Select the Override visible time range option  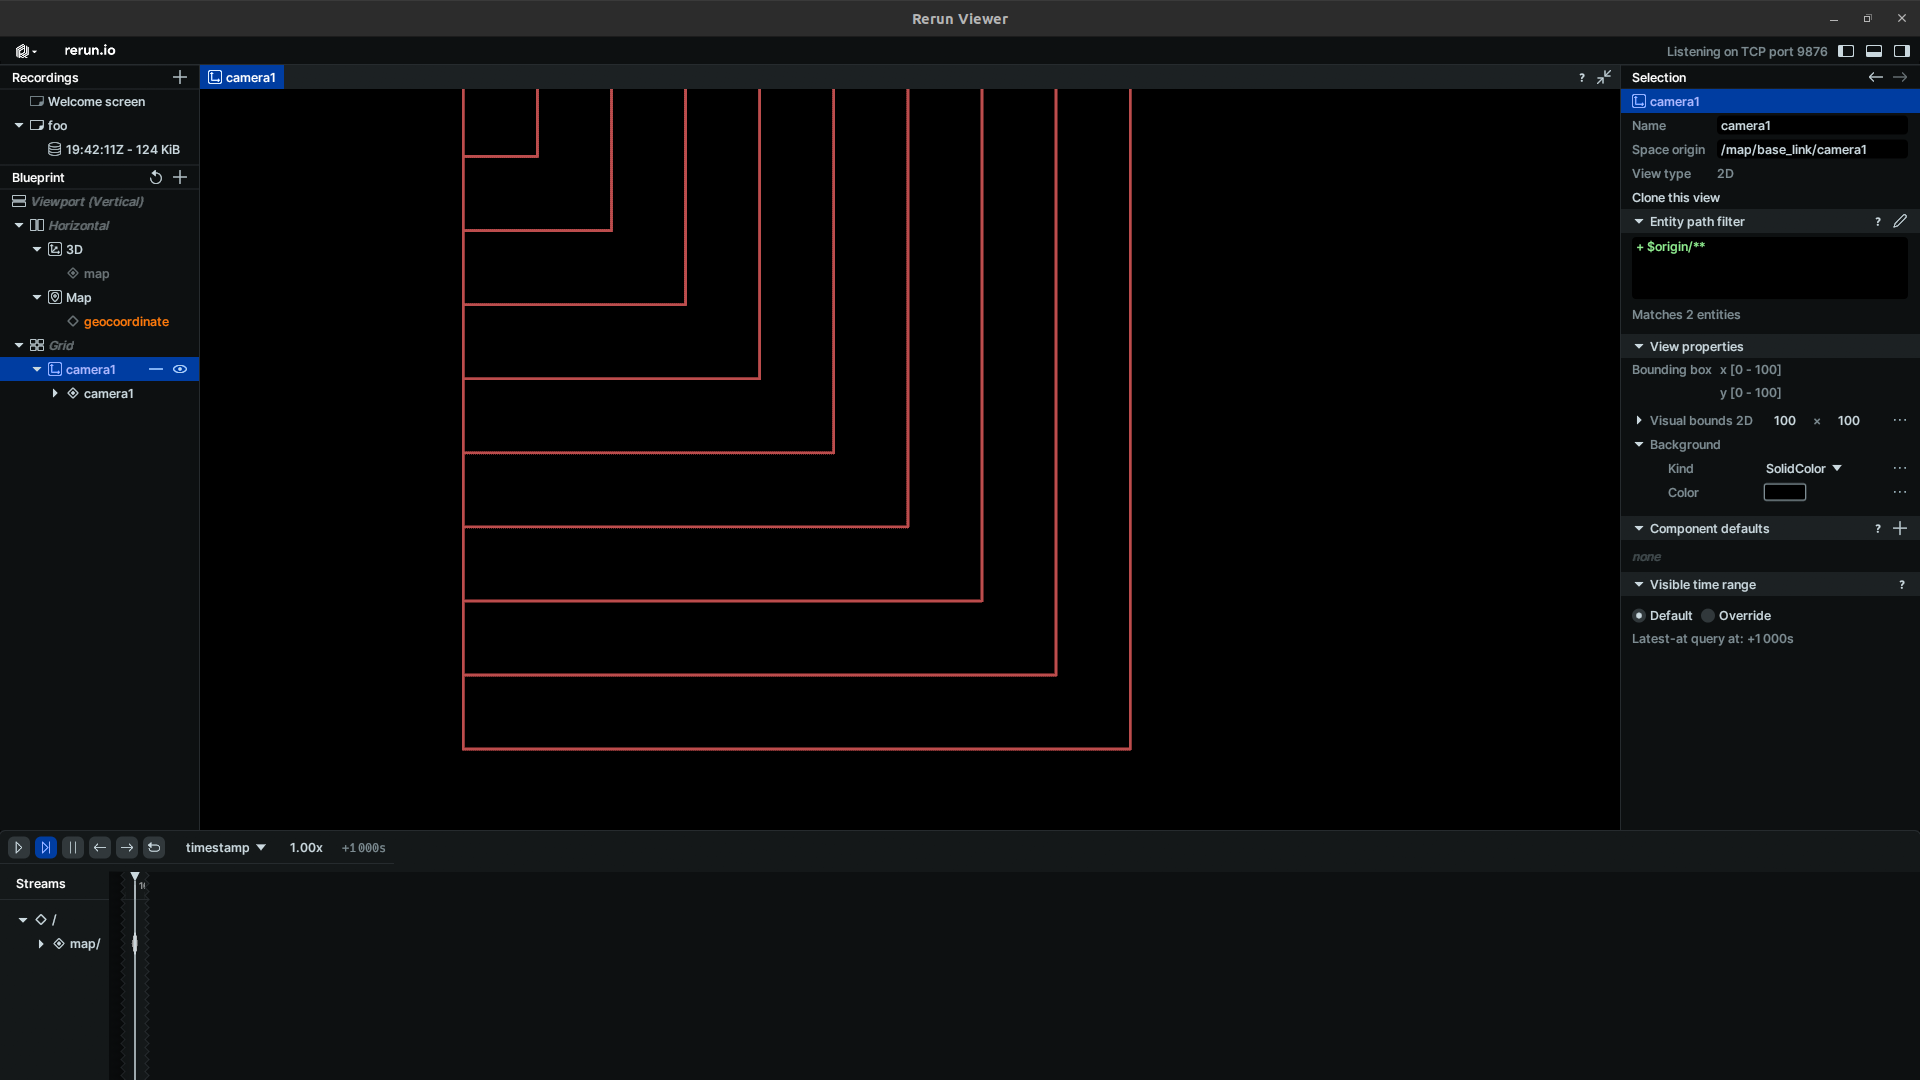click(1706, 616)
